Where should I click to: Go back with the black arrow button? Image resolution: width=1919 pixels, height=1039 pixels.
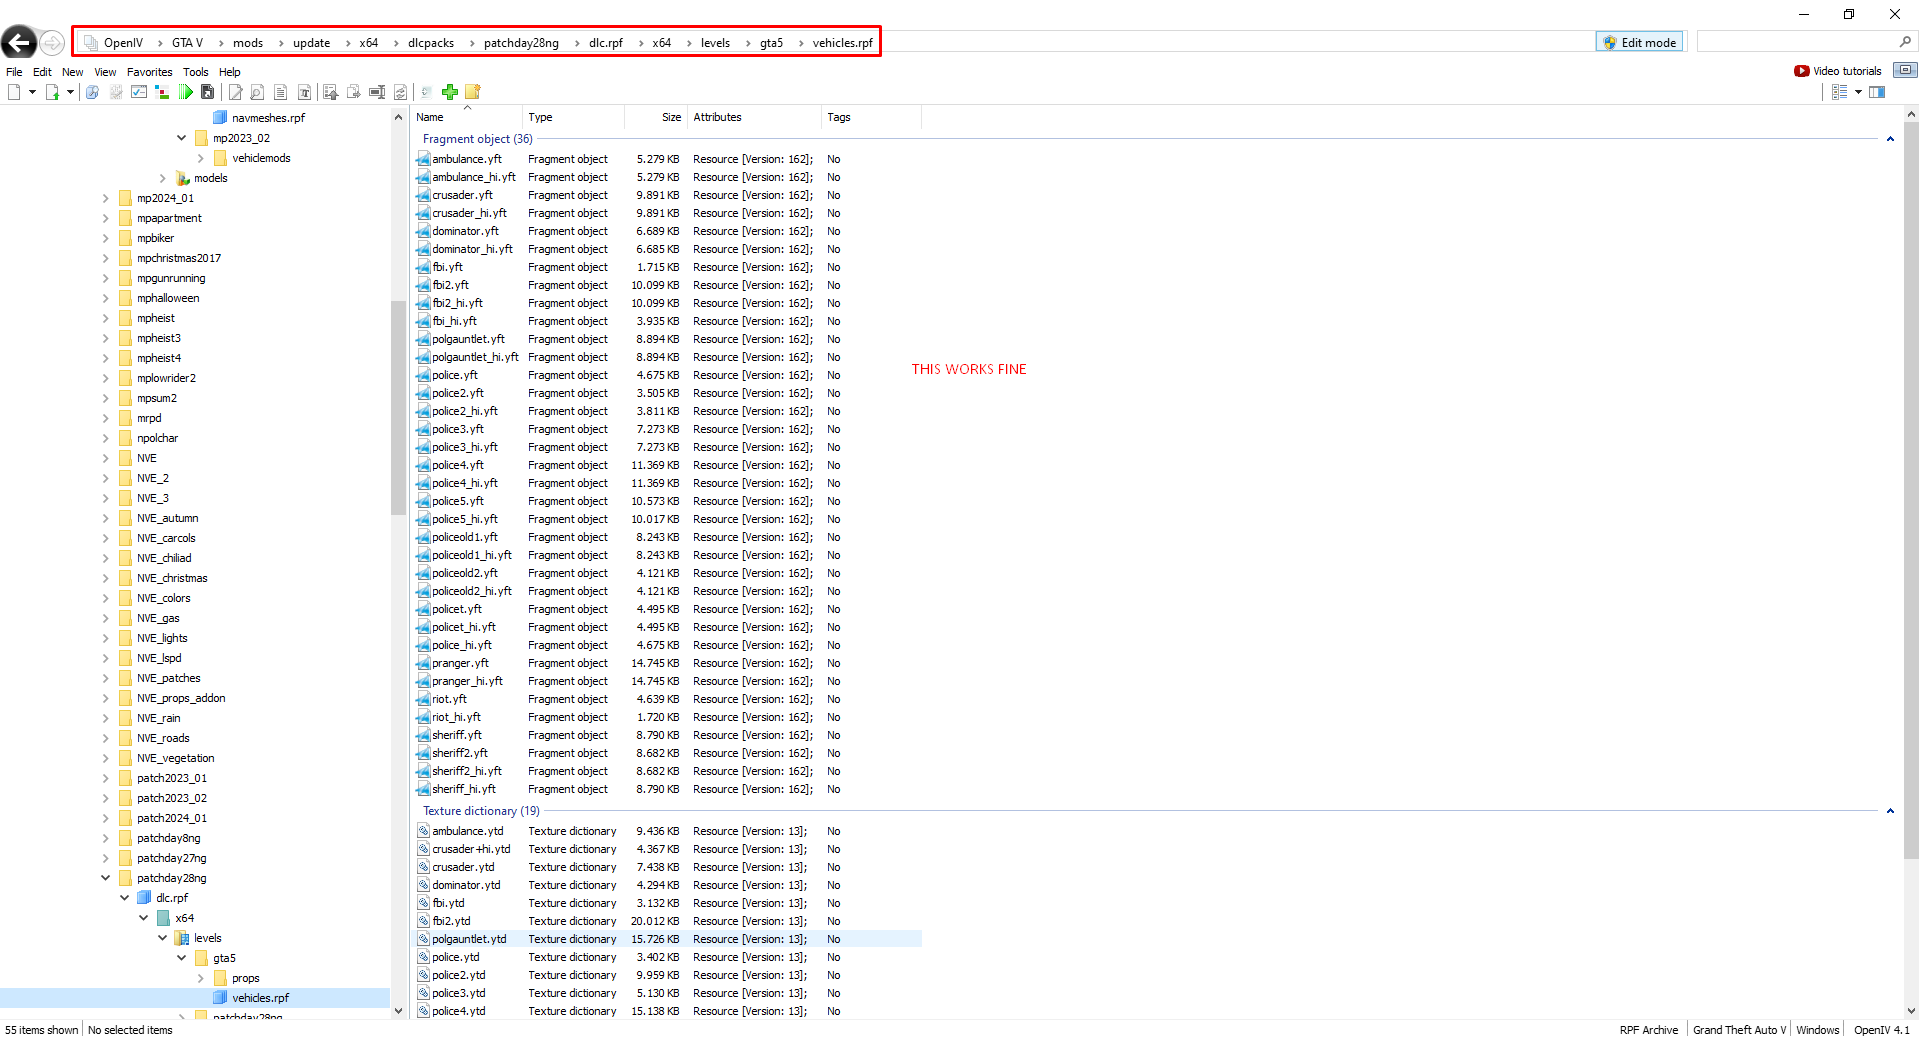pos(19,42)
